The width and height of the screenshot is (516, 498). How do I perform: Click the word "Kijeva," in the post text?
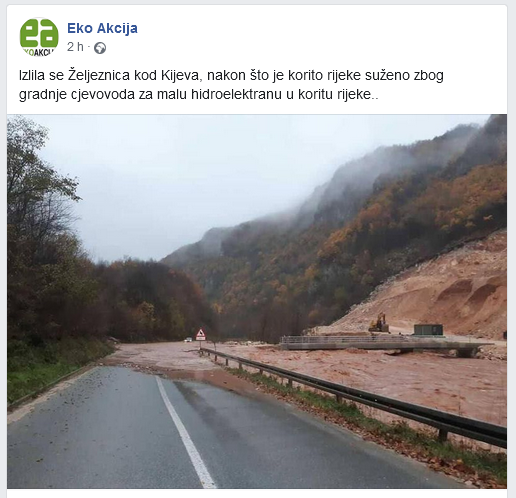[x=182, y=76]
